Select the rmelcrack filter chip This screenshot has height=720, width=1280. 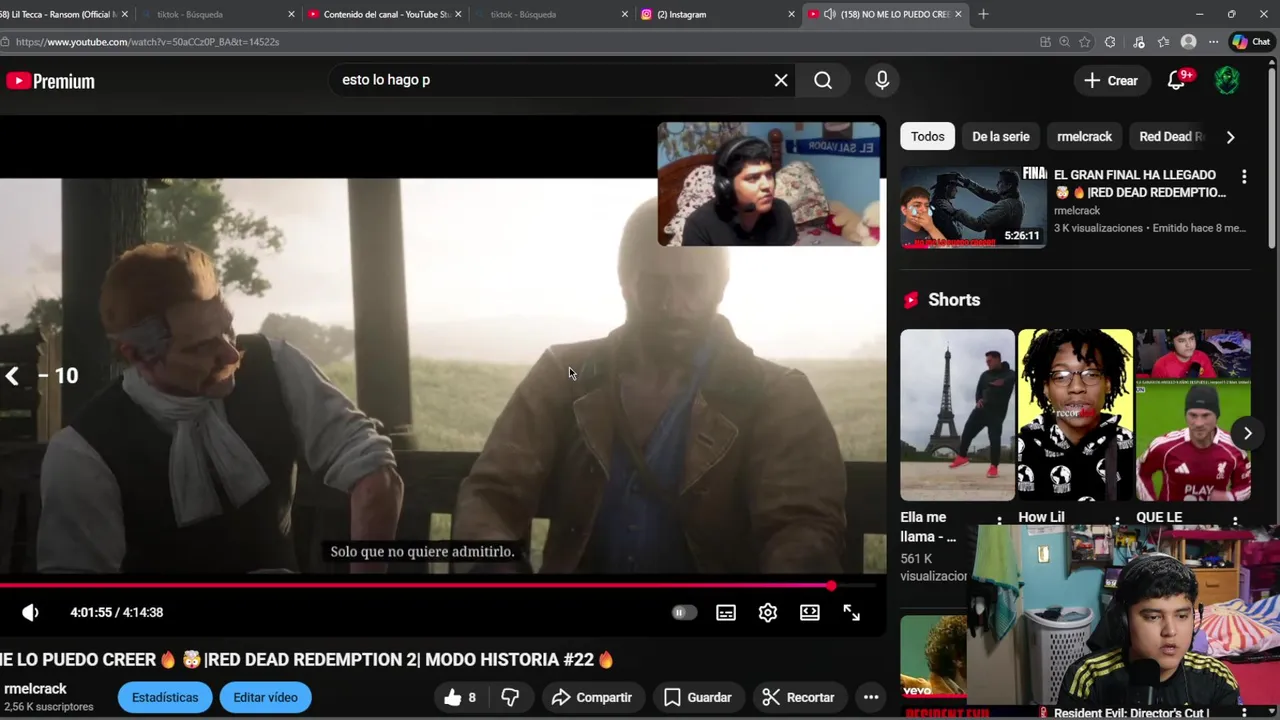pos(1084,137)
